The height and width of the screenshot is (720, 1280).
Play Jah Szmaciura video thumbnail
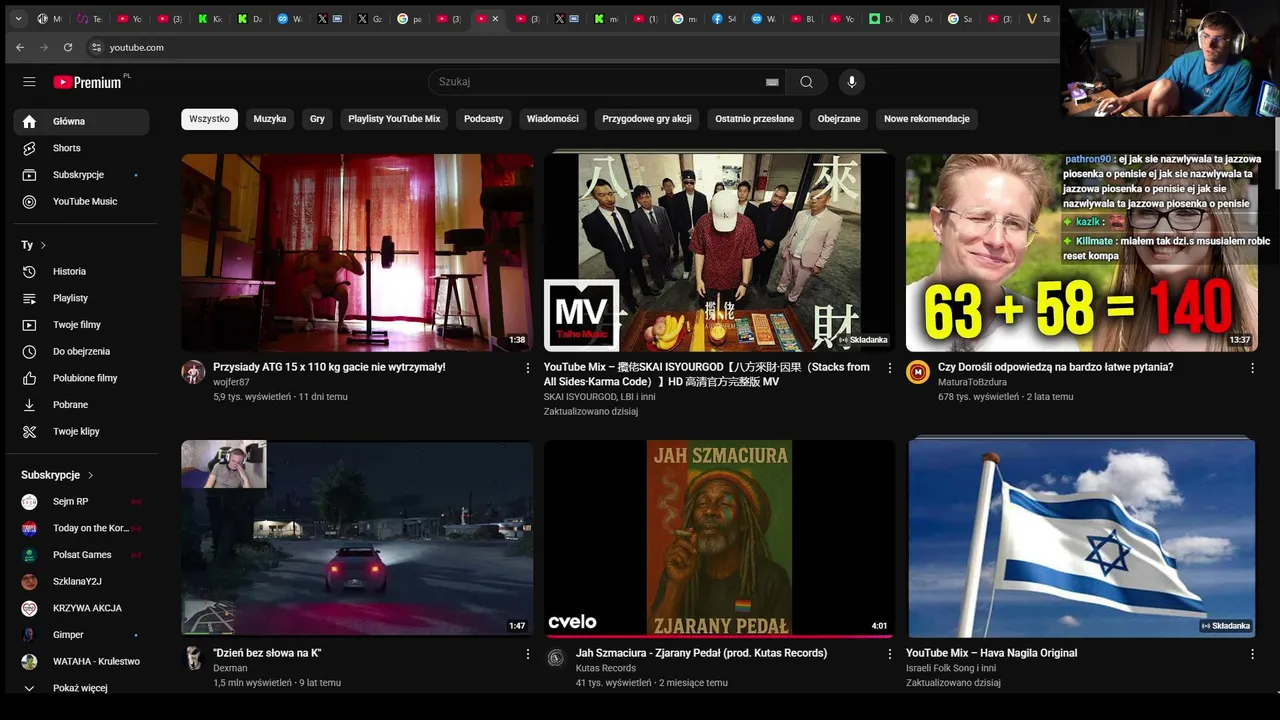[x=719, y=538]
